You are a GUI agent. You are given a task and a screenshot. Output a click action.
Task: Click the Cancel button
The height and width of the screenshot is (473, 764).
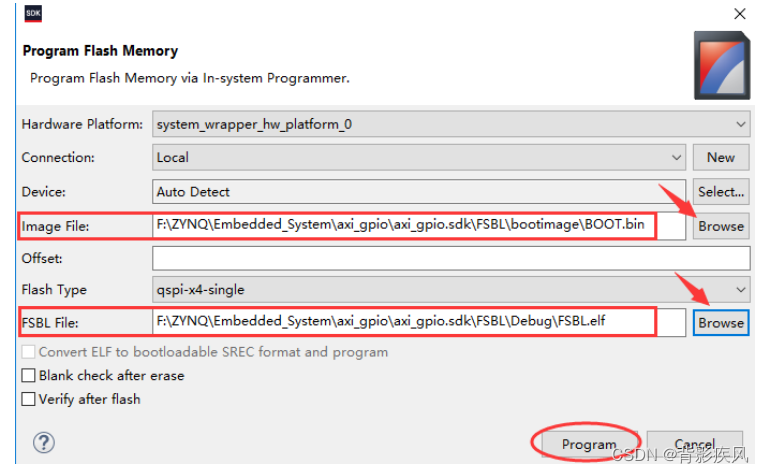(695, 444)
